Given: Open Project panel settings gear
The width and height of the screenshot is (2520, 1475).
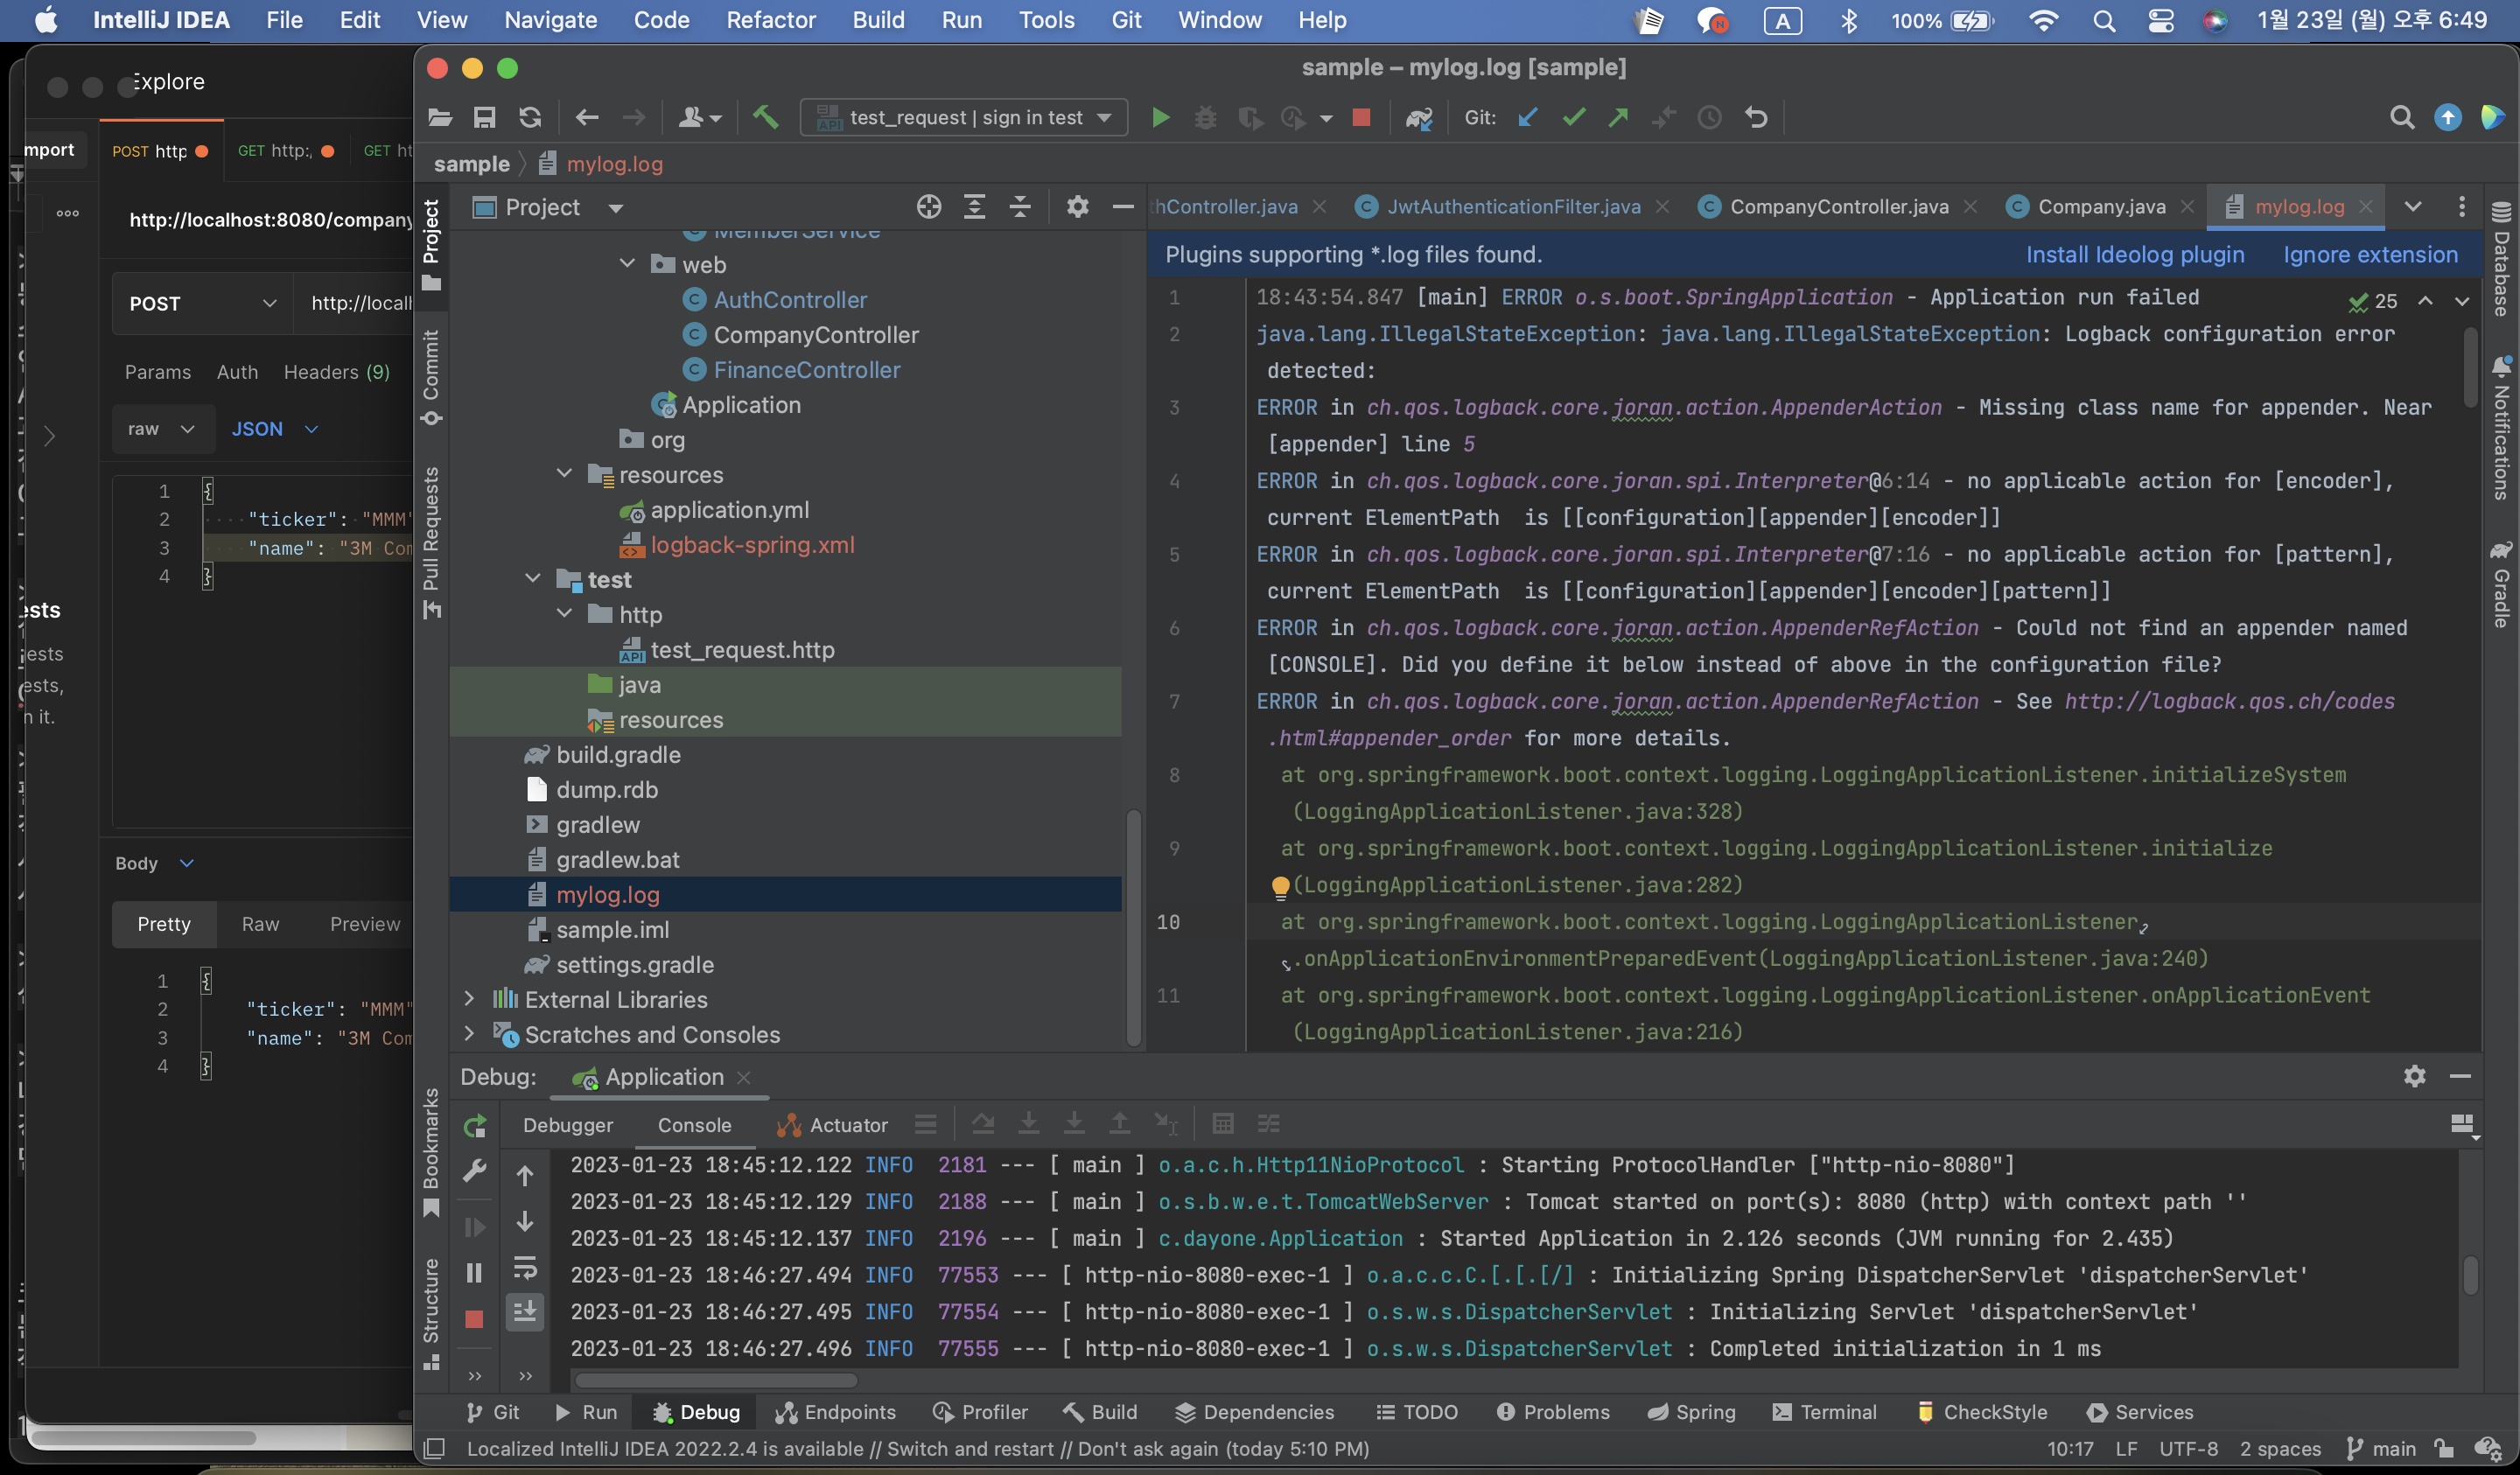Looking at the screenshot, I should pos(1077,207).
